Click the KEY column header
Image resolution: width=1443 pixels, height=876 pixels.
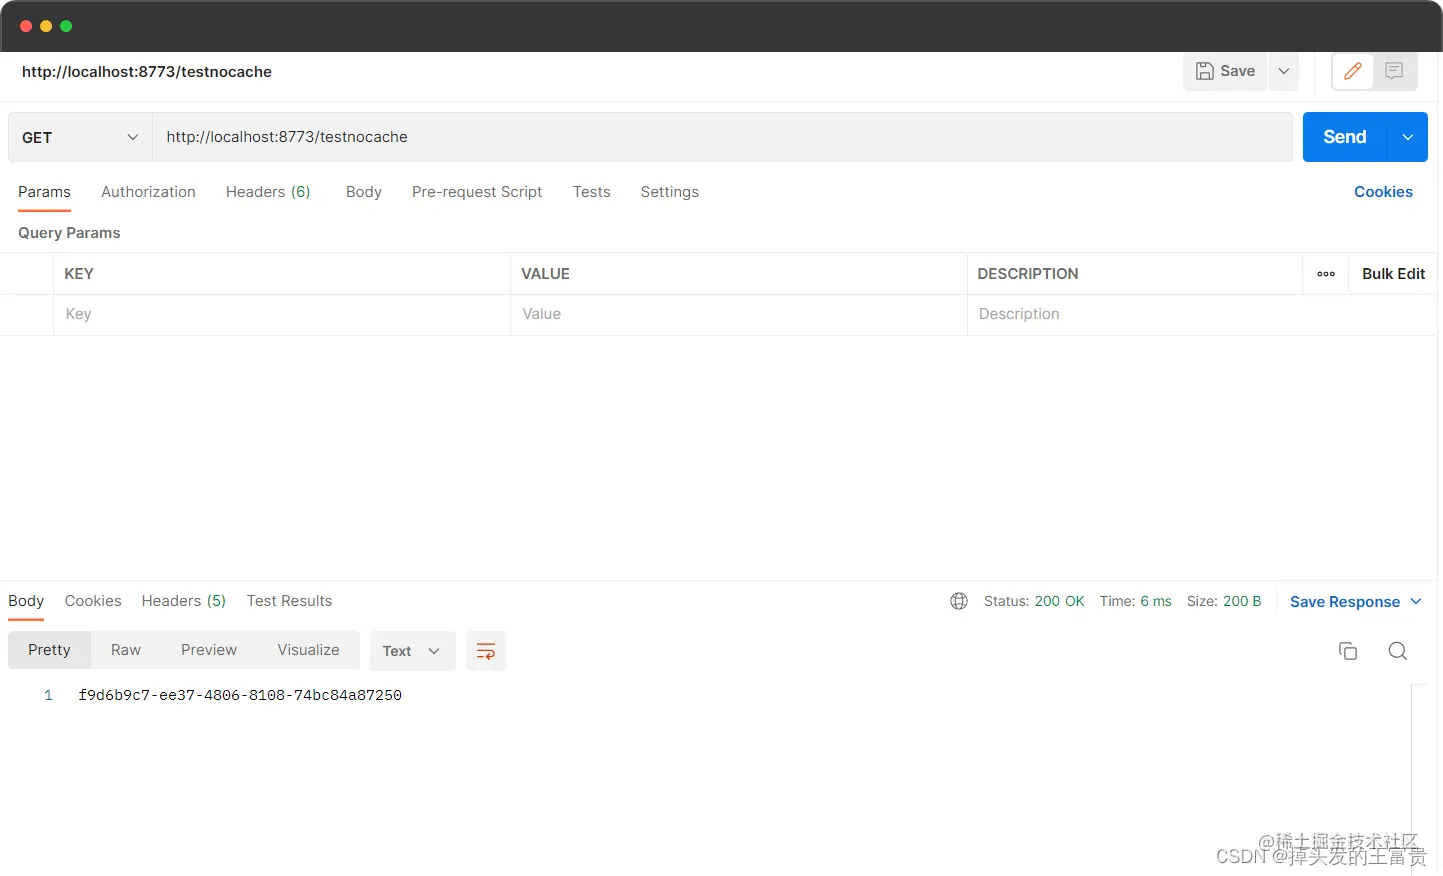point(79,274)
